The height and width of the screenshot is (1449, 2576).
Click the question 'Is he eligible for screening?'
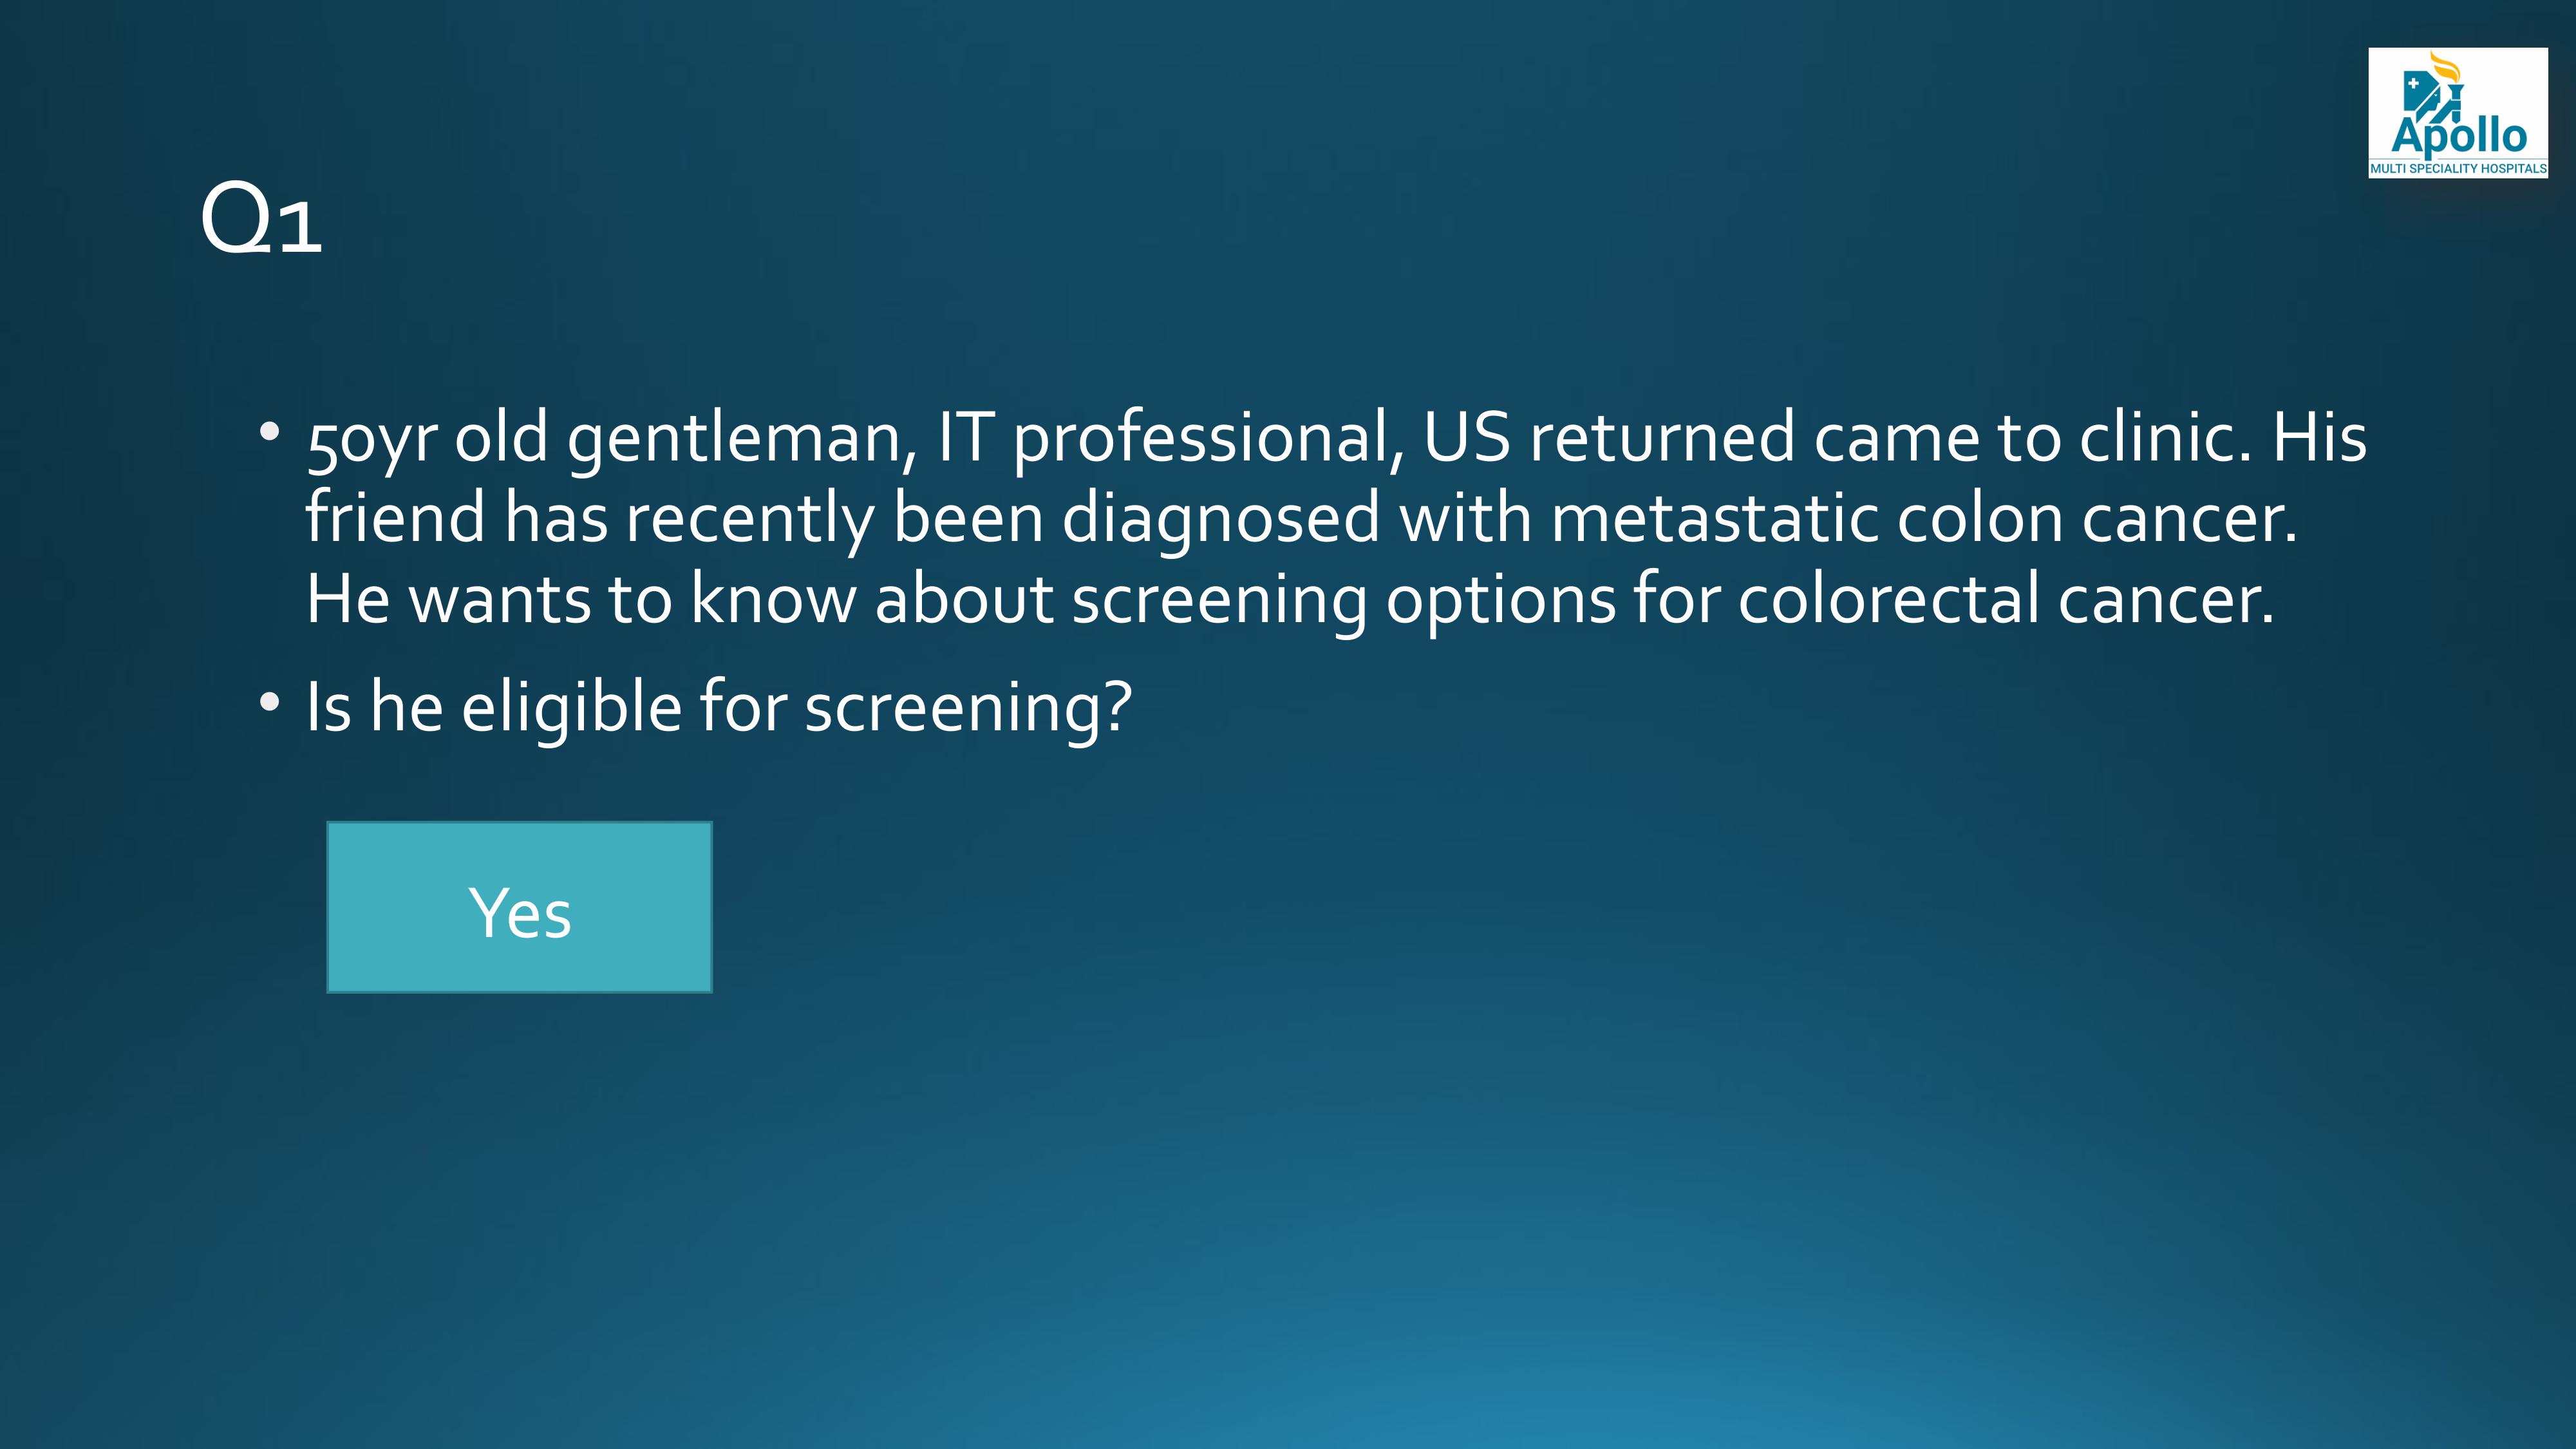(x=719, y=708)
